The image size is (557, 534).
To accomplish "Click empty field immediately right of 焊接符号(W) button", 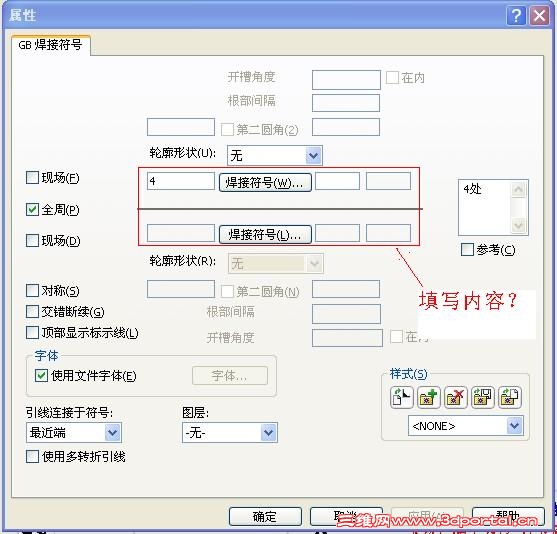I will click(337, 181).
